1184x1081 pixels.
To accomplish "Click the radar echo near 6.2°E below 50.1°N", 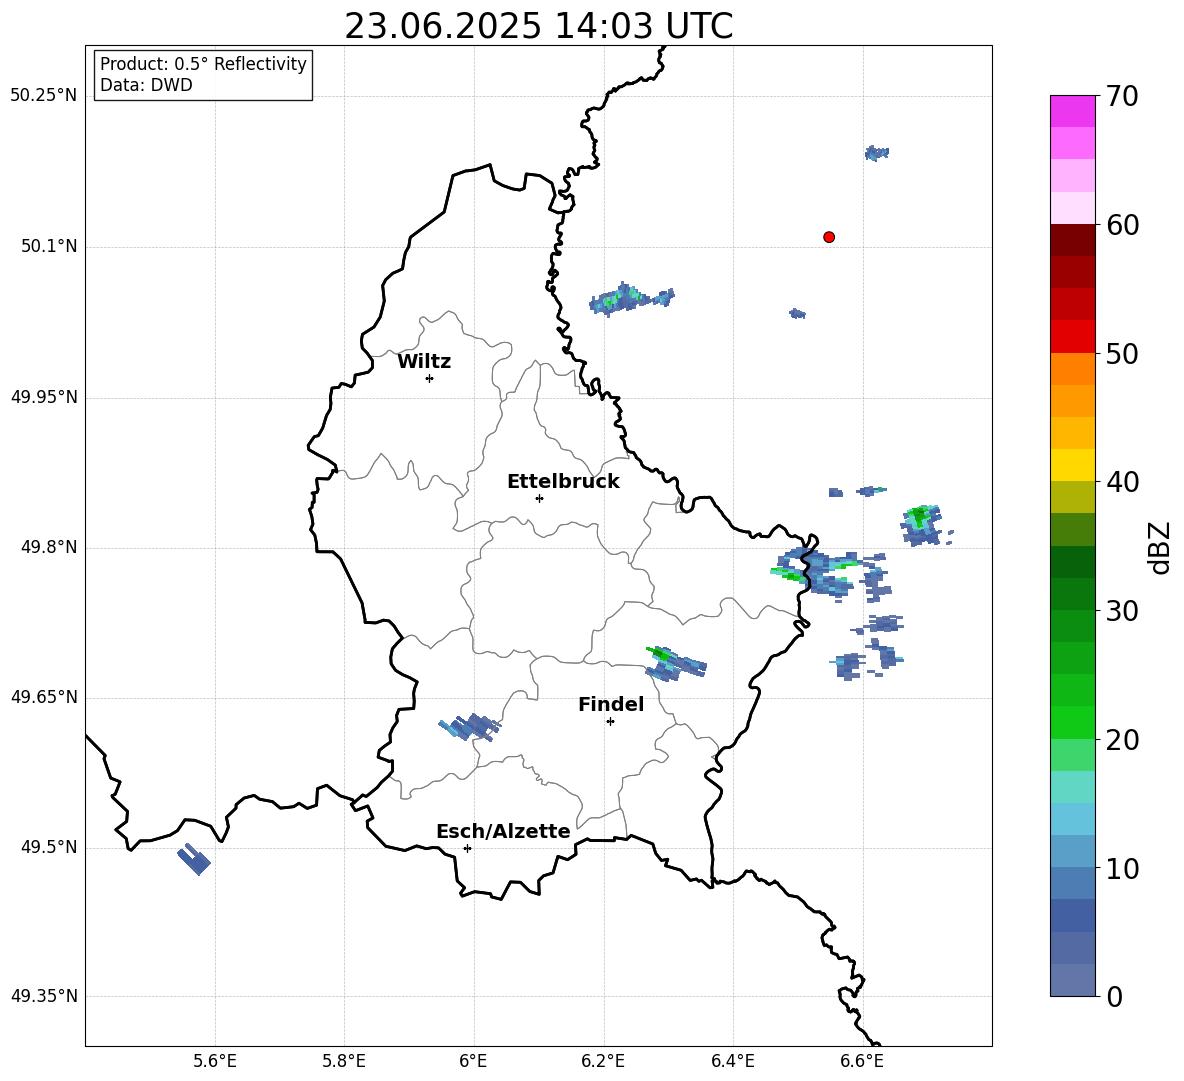I will 631,299.
